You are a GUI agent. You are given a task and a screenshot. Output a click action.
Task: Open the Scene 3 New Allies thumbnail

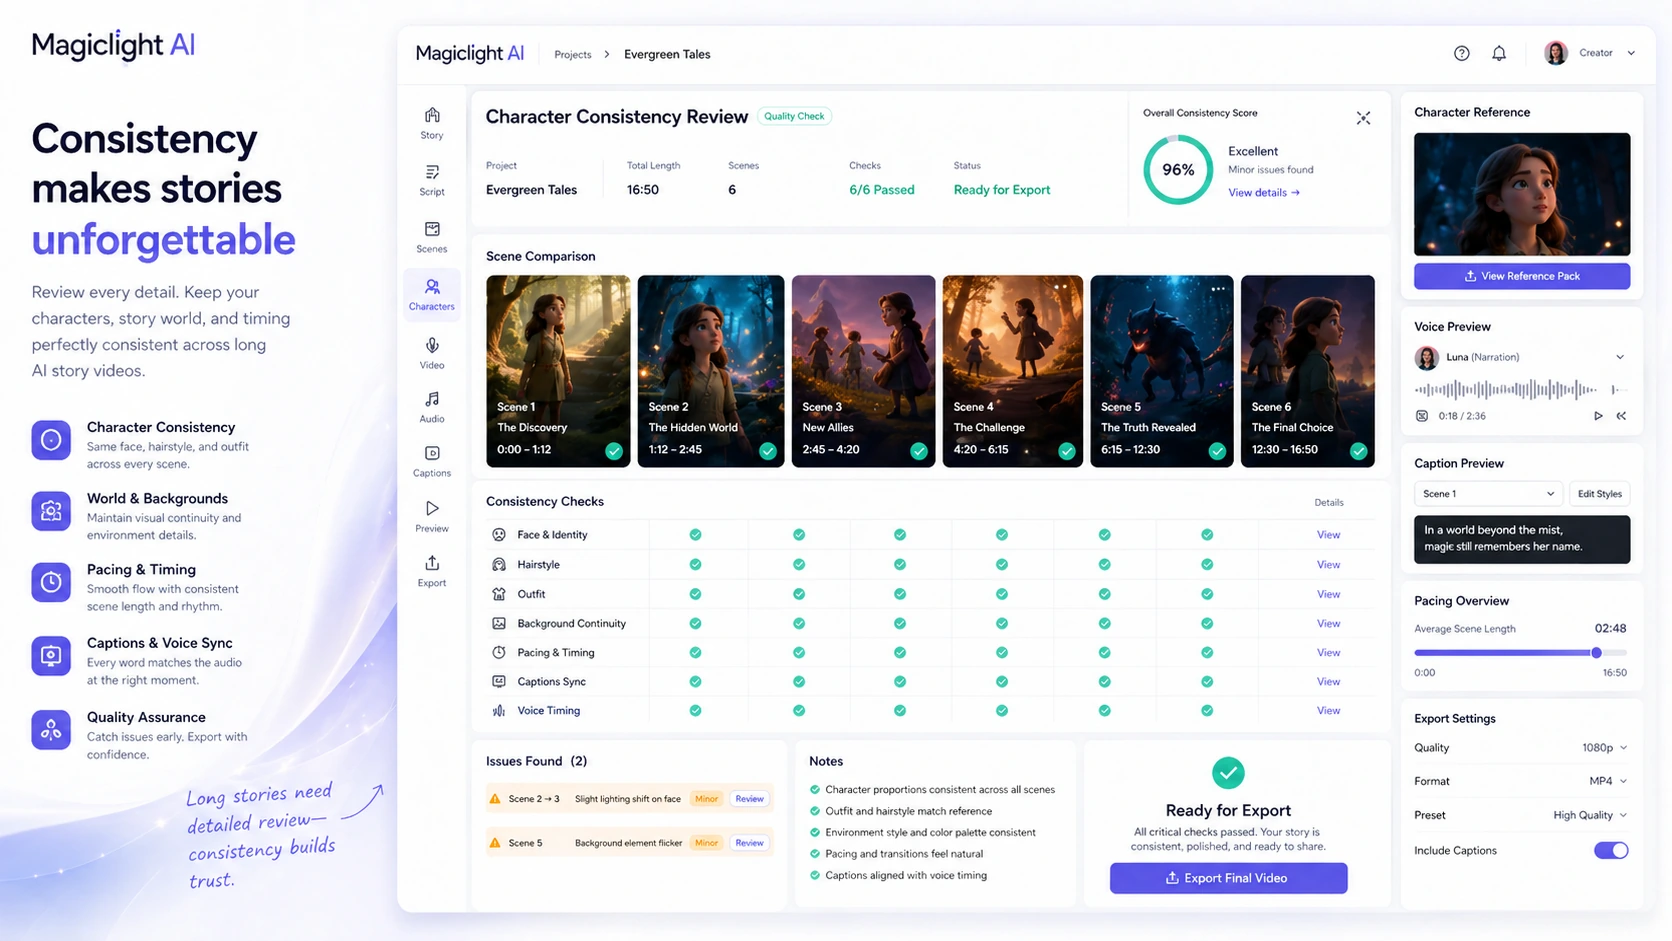click(x=863, y=371)
